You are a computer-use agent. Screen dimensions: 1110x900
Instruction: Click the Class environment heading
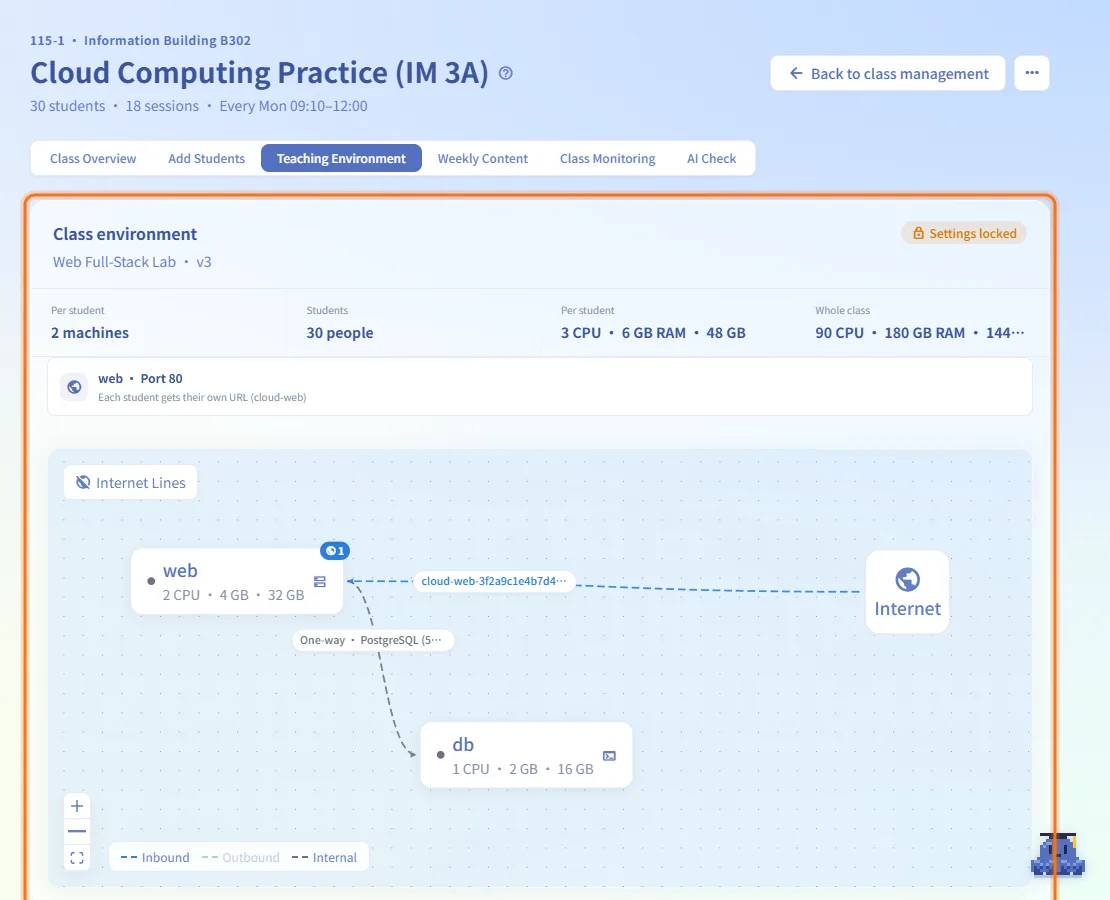125,234
